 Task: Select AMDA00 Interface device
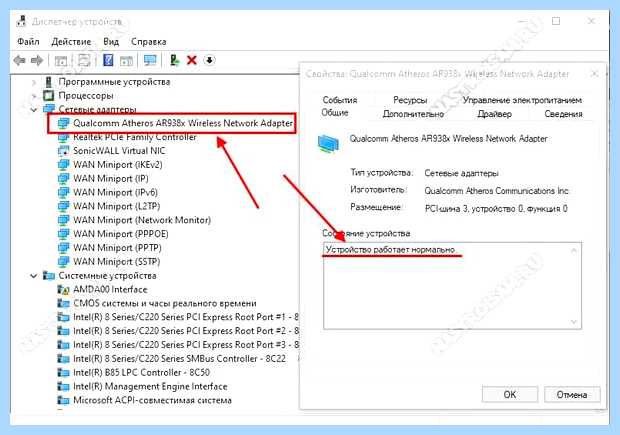coord(110,289)
